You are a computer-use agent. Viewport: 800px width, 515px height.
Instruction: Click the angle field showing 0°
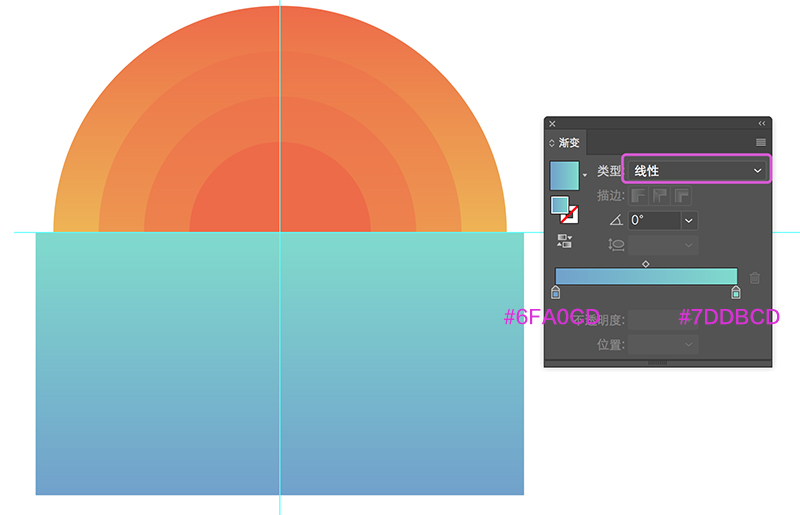tap(655, 220)
